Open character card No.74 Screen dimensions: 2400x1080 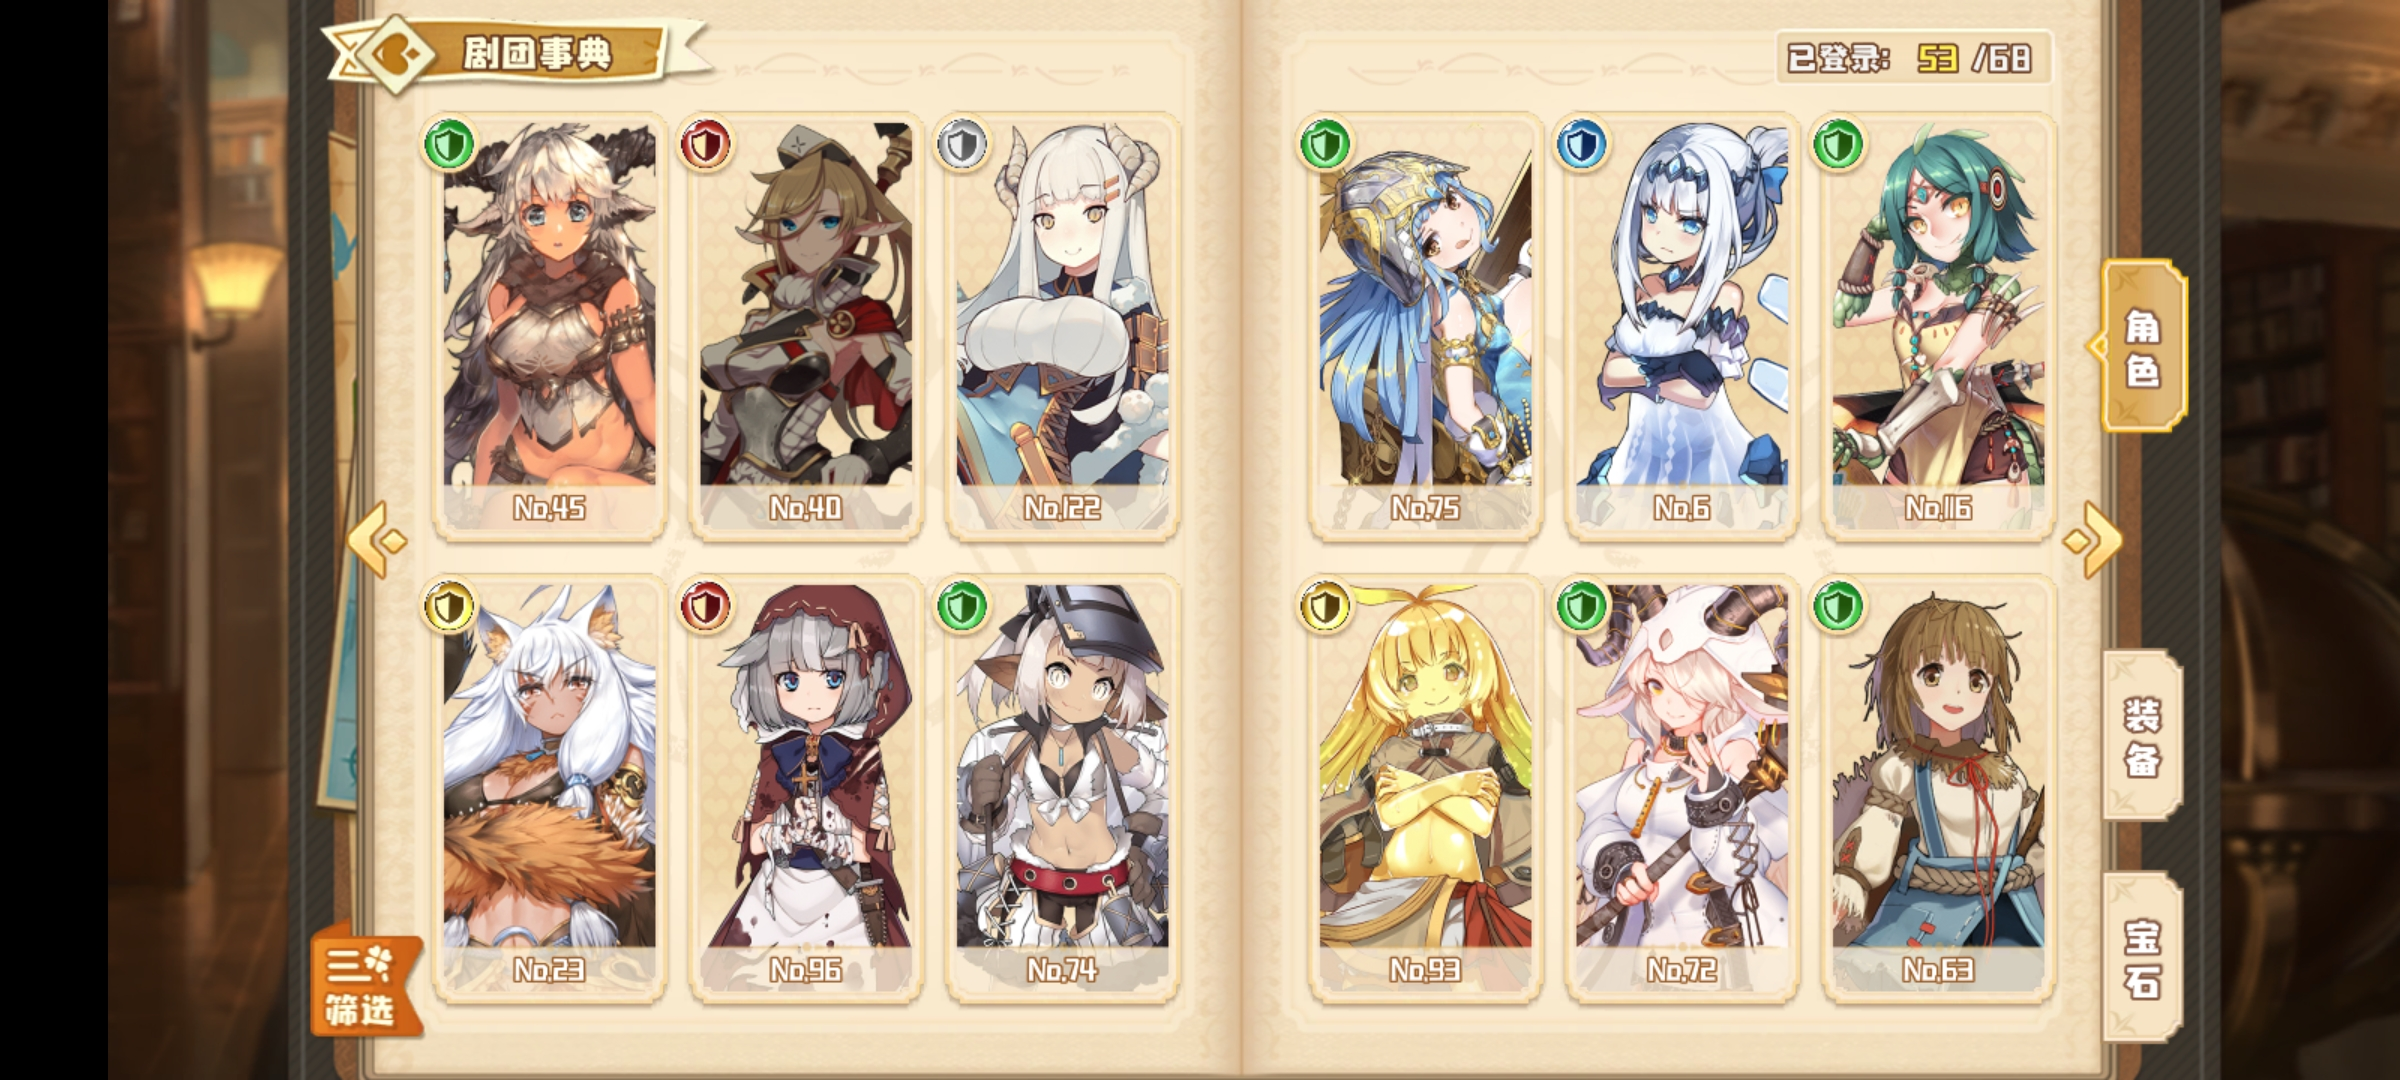pos(1062,789)
